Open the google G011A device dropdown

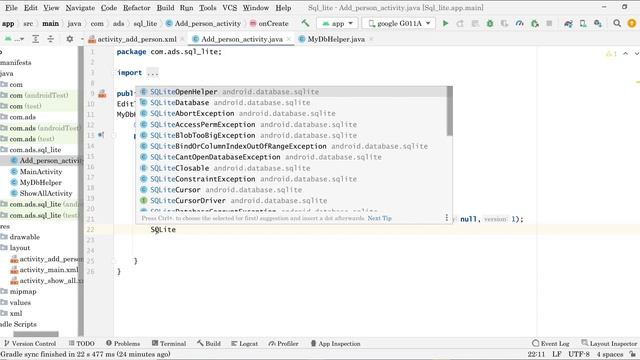[400, 23]
